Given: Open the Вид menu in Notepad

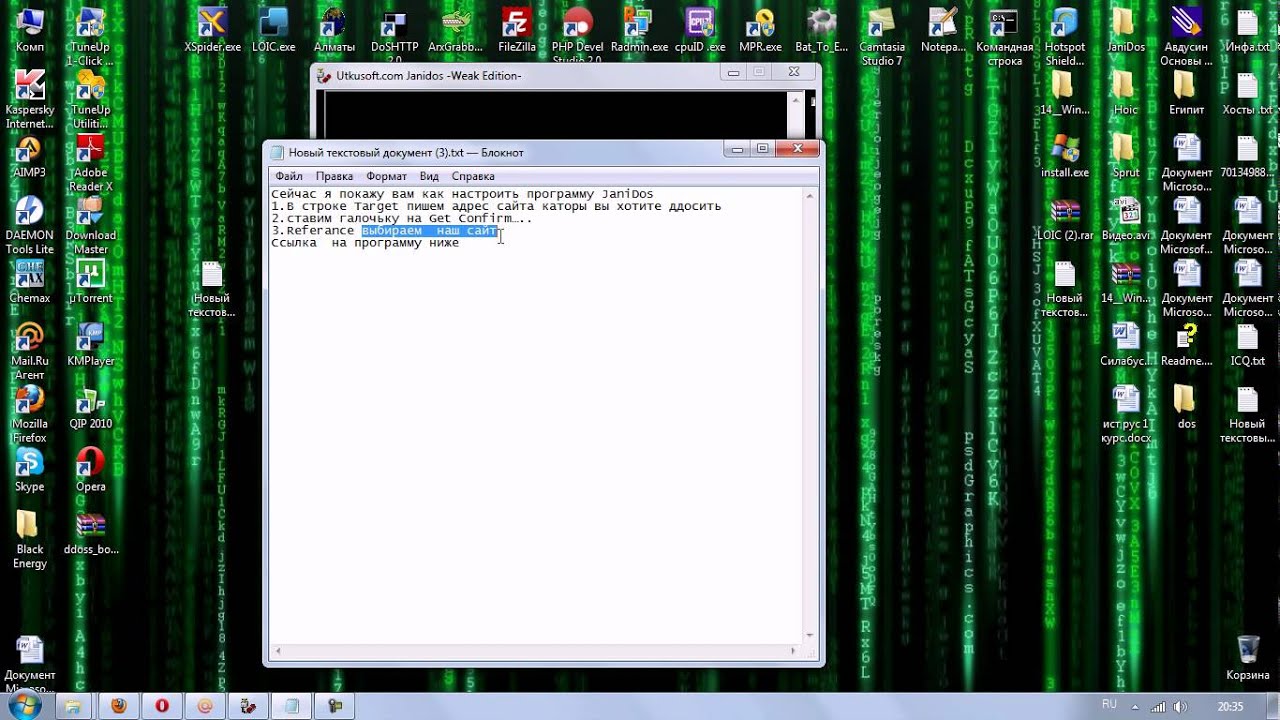Looking at the screenshot, I should [x=429, y=176].
